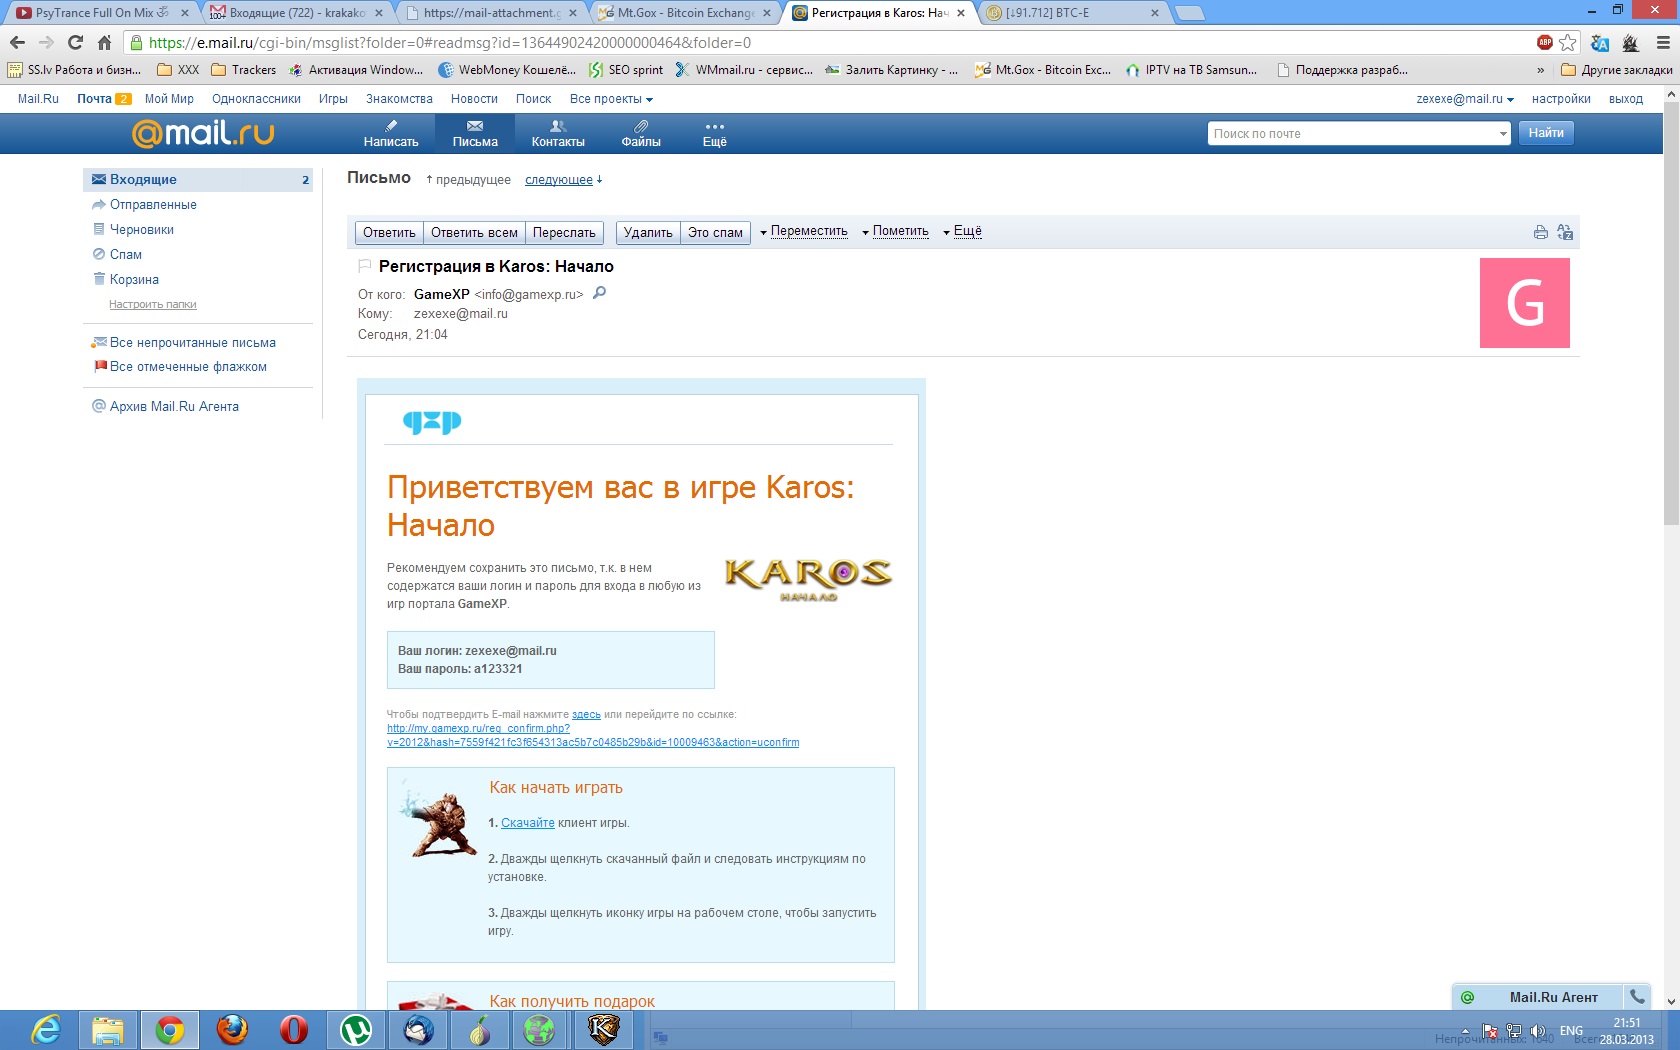Go to browser home page
The height and width of the screenshot is (1050, 1680).
[x=104, y=43]
